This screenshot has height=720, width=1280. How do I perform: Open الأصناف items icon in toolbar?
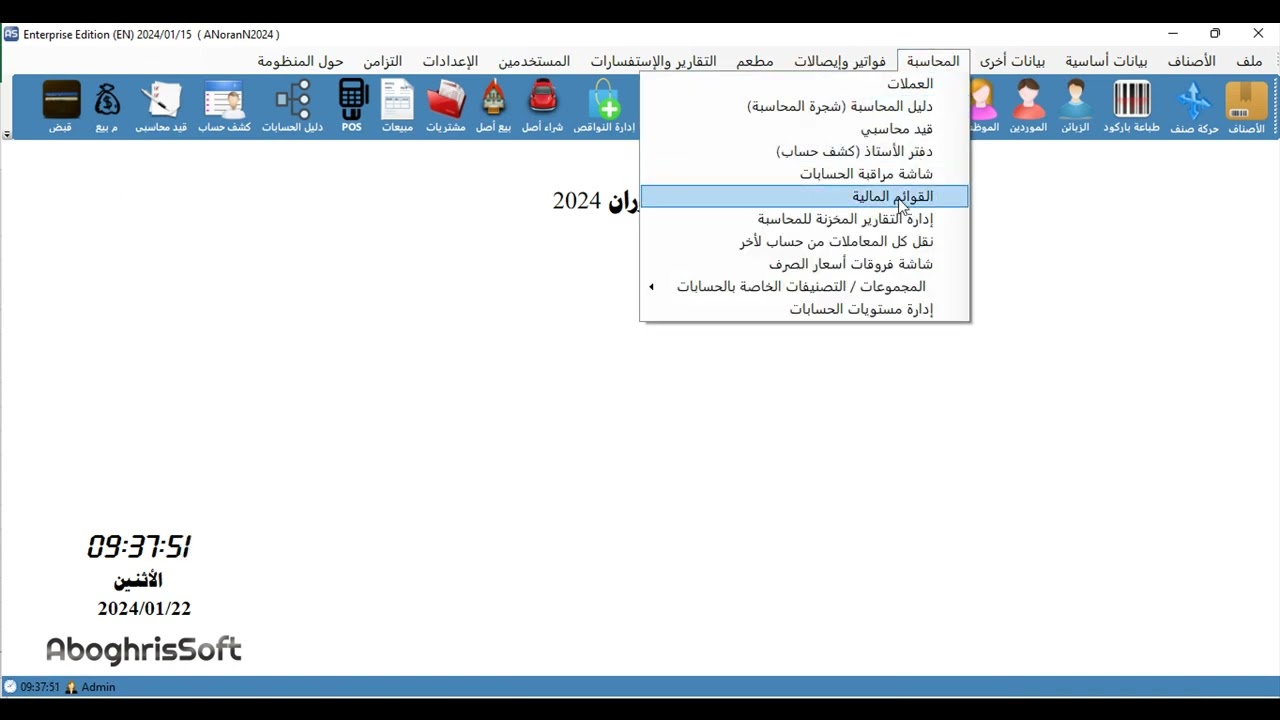(1246, 107)
